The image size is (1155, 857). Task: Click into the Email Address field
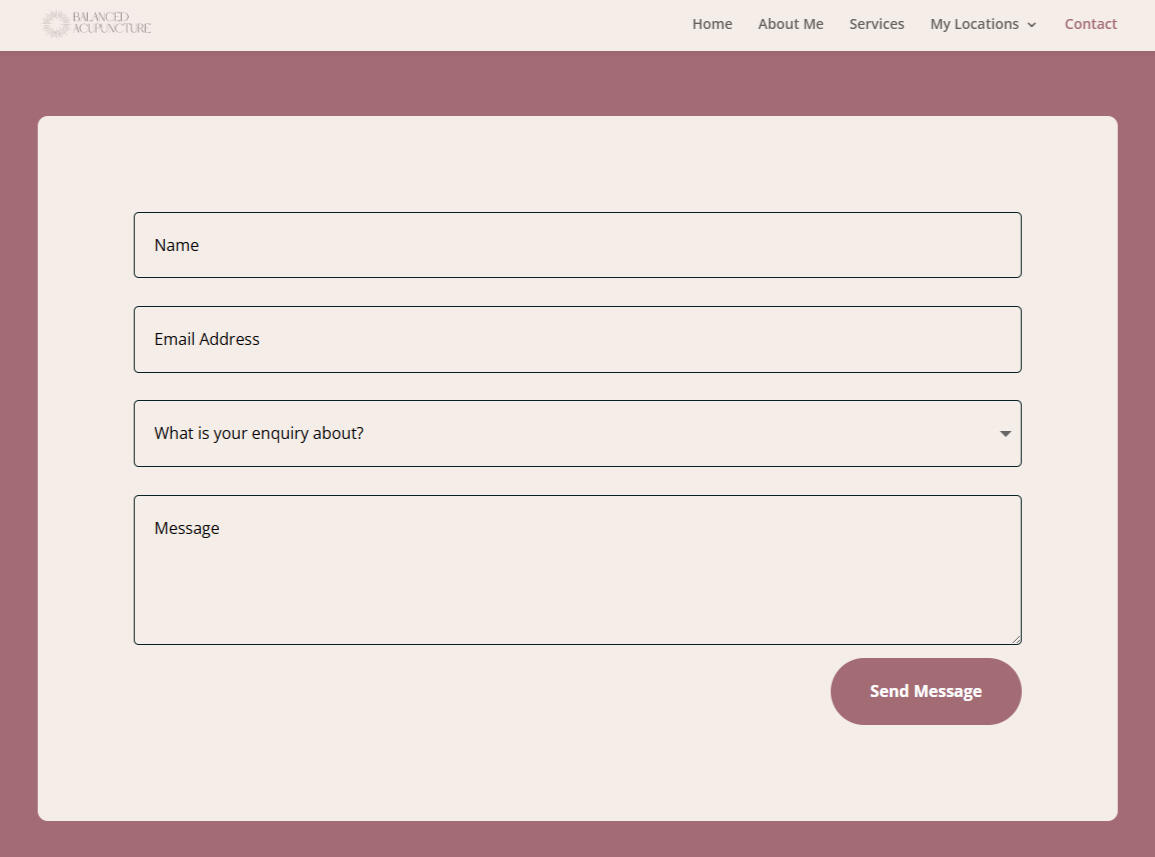click(x=577, y=339)
